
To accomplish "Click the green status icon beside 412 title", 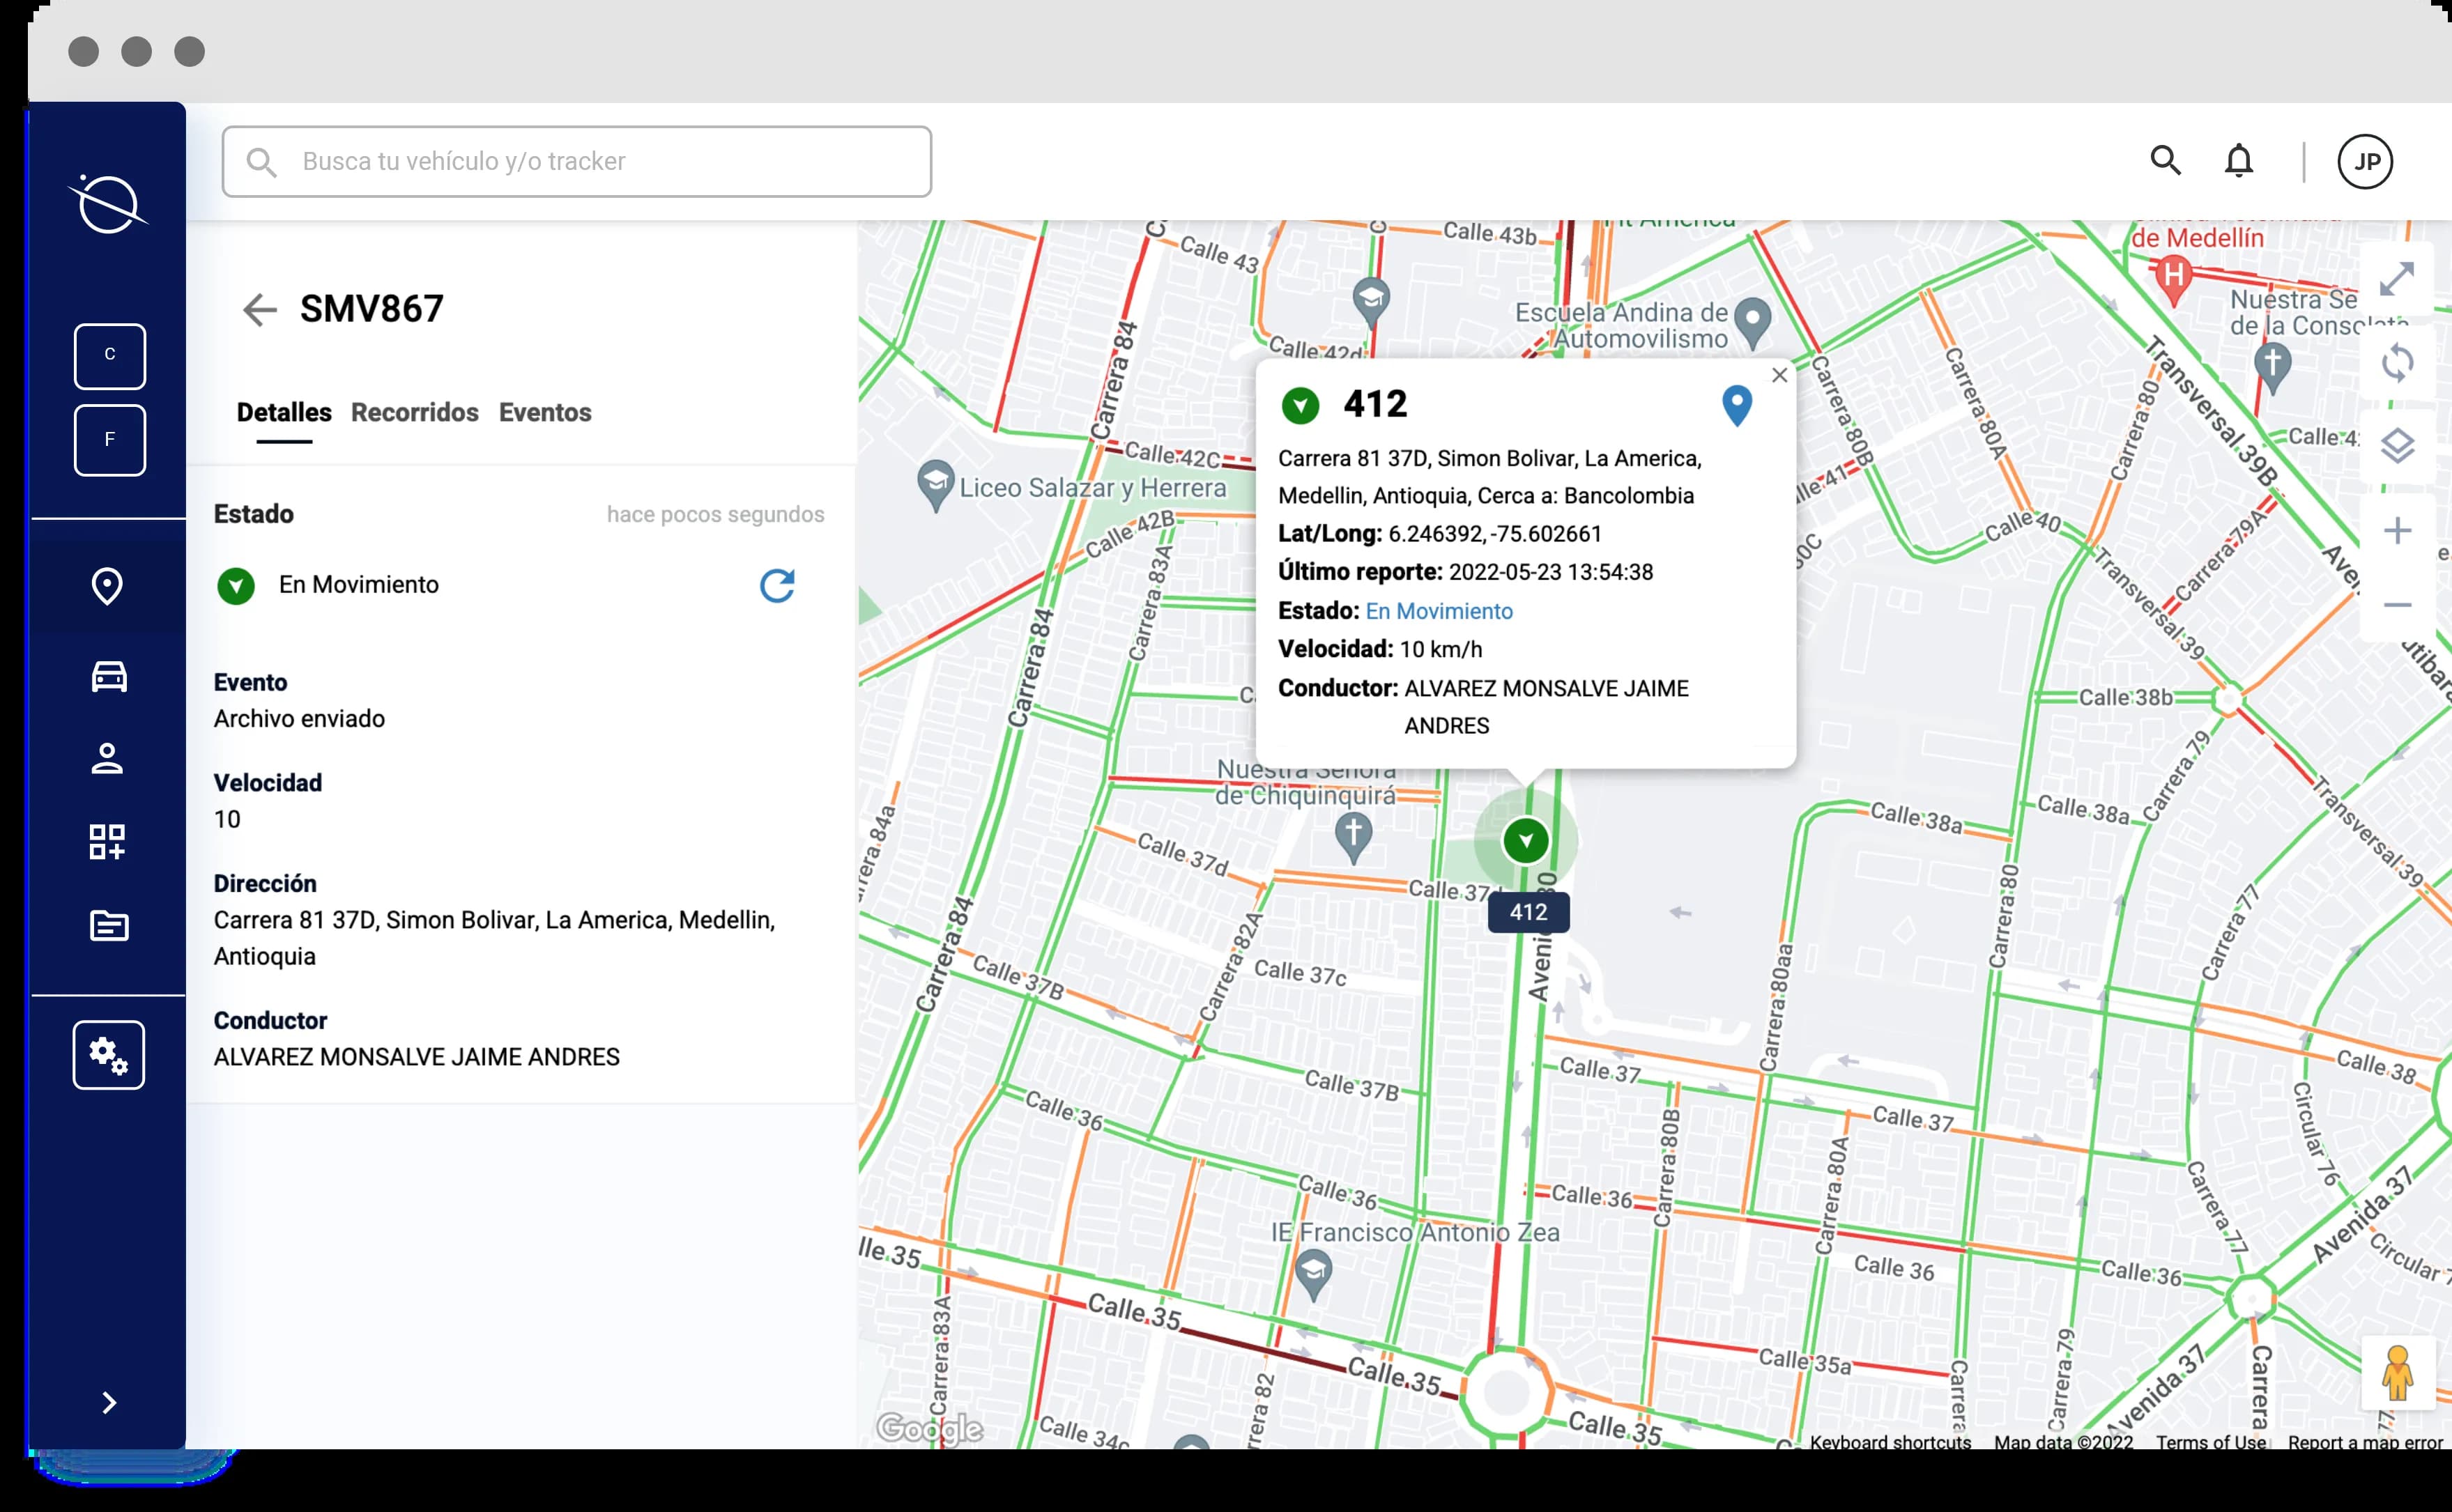I will point(1300,405).
